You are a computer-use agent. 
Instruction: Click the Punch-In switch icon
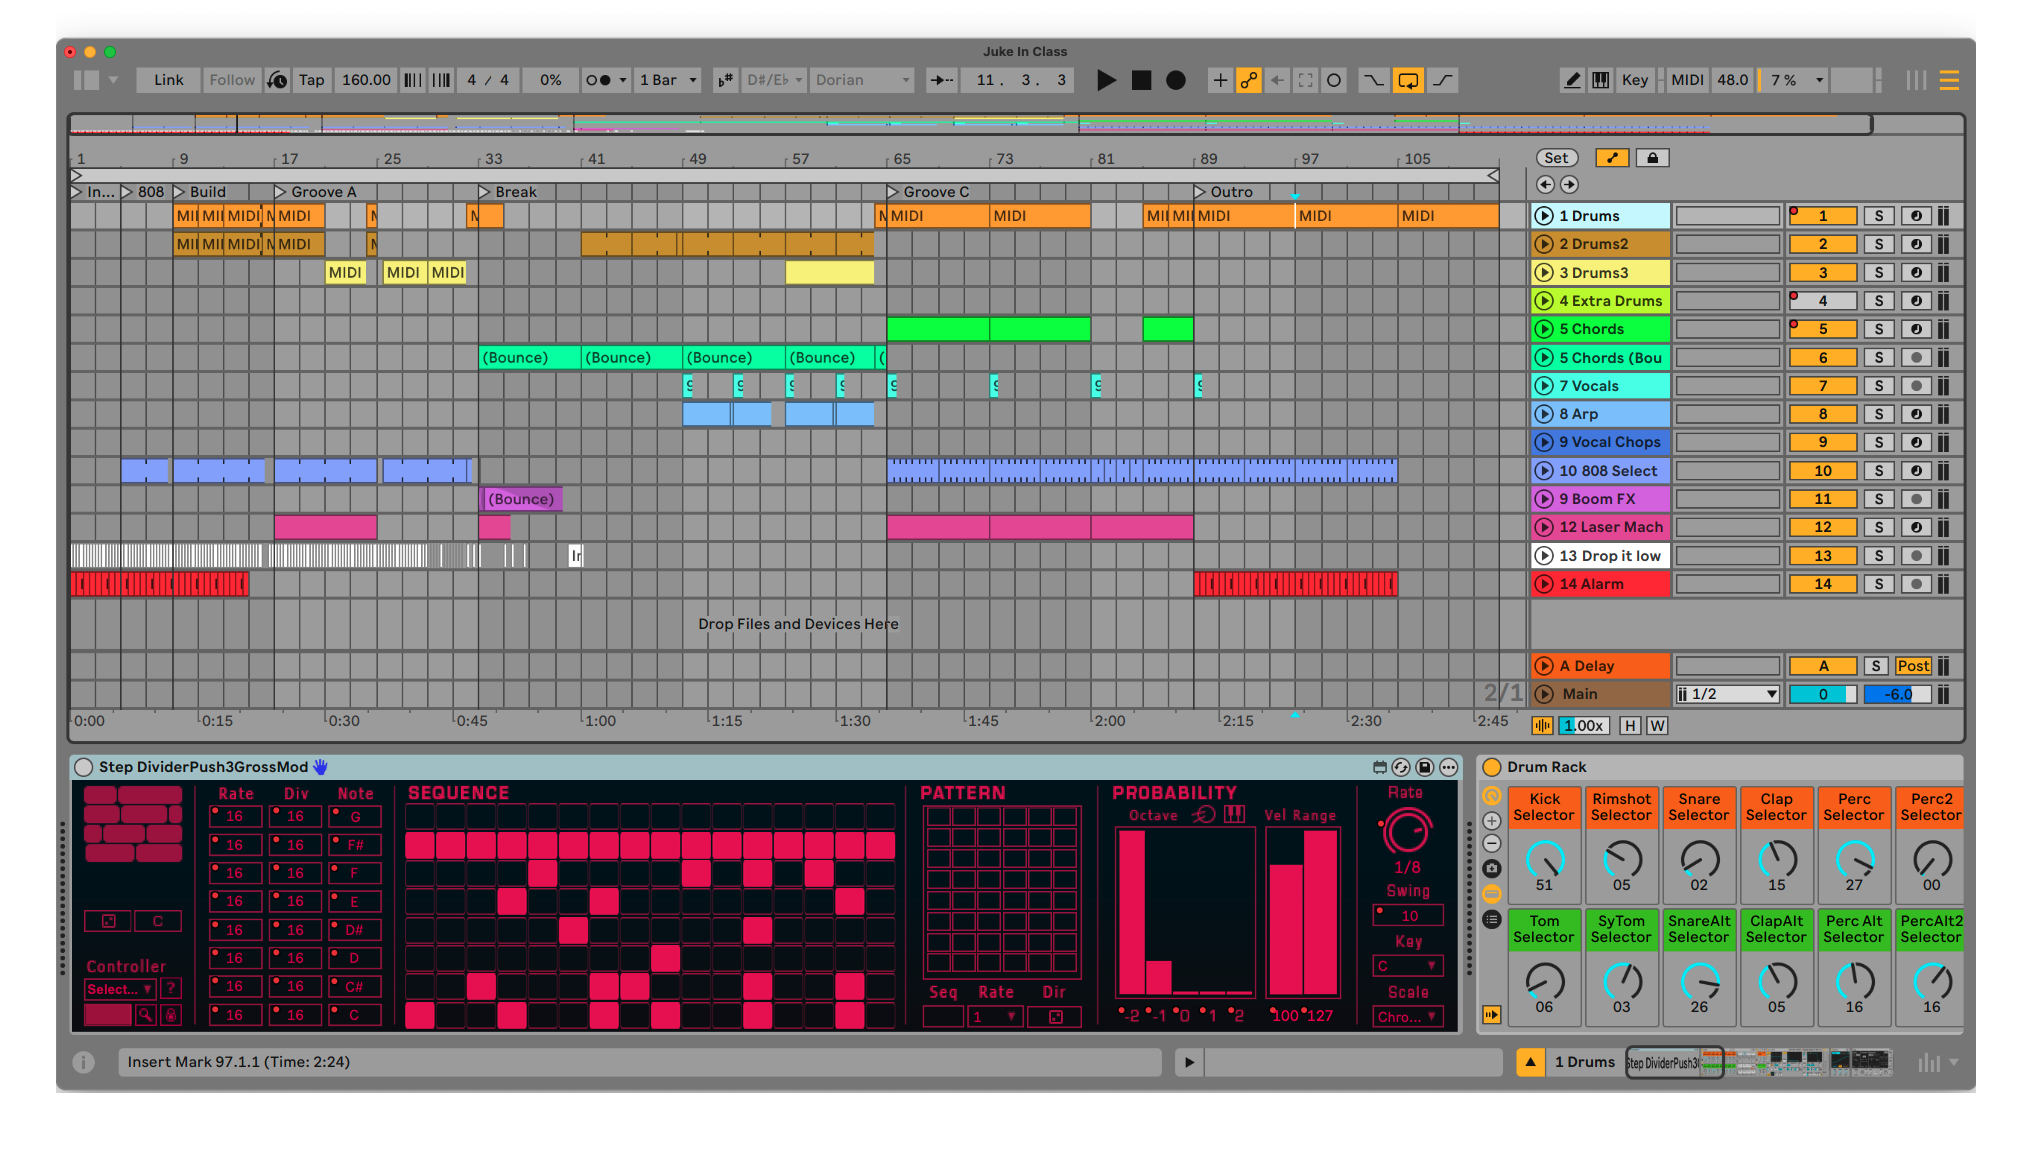pos(1374,80)
